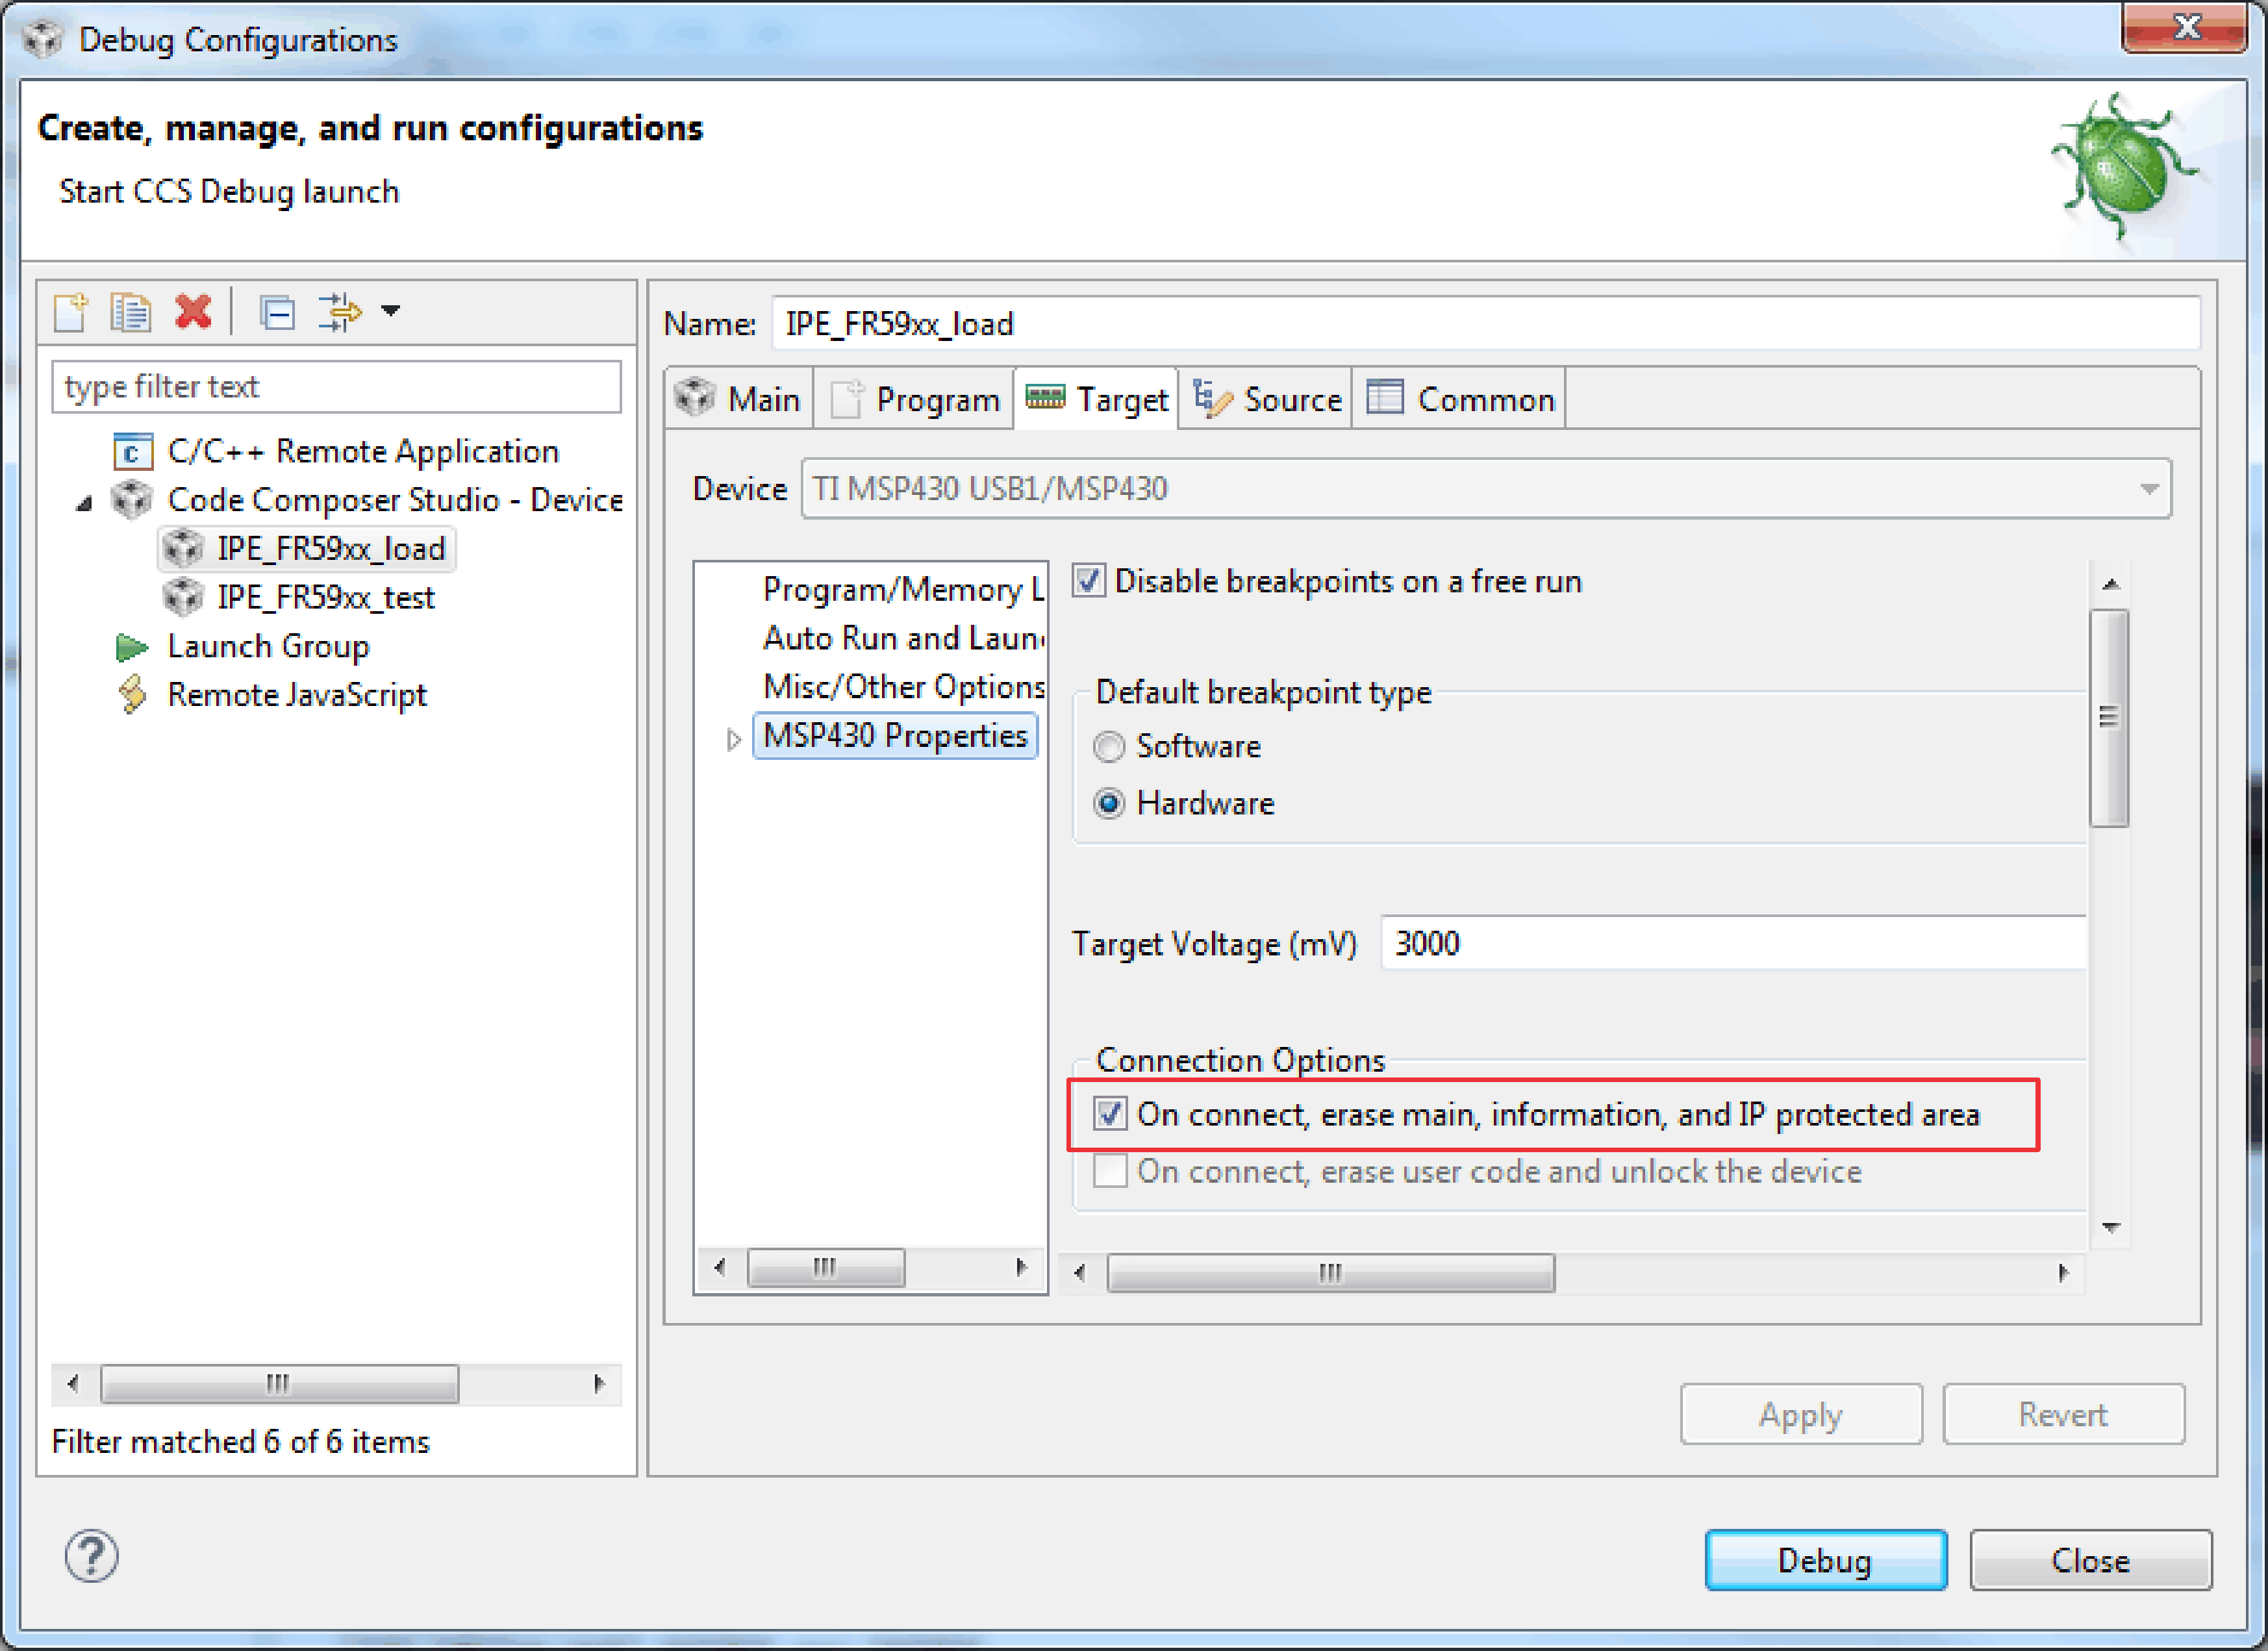The height and width of the screenshot is (1651, 2268).
Task: Switch to the Source tab
Action: (x=1266, y=400)
